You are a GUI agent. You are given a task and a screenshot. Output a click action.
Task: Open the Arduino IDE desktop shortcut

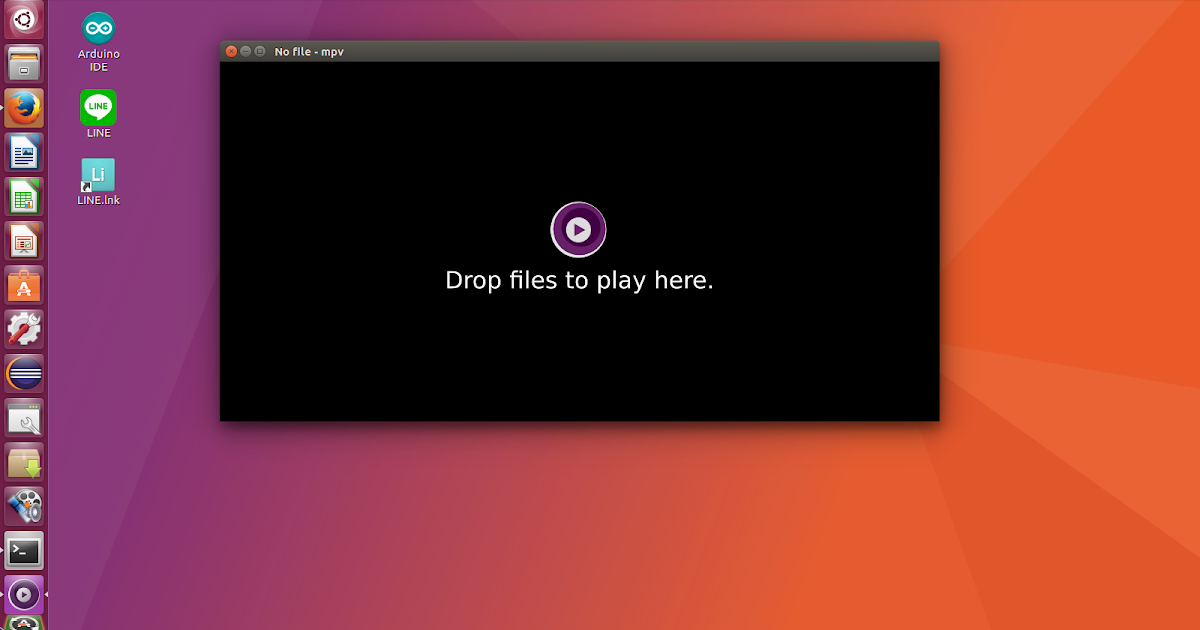pos(98,28)
